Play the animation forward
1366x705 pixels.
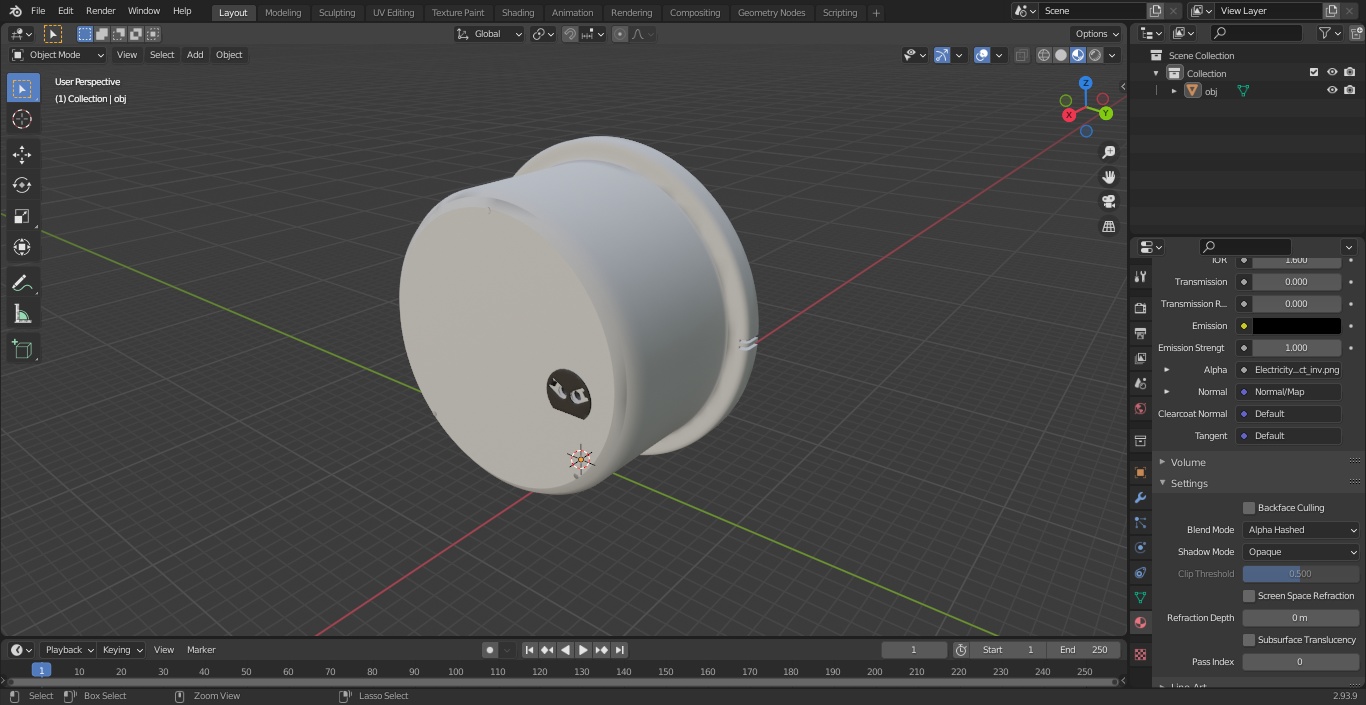tap(583, 650)
